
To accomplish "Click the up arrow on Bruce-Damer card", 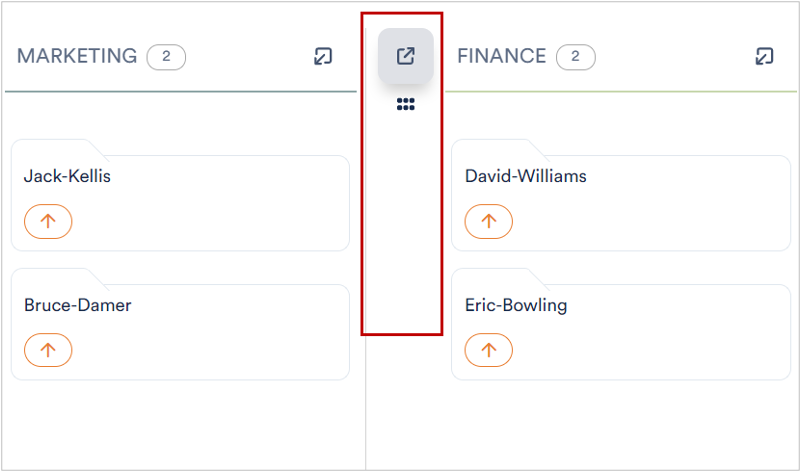I will 48,350.
